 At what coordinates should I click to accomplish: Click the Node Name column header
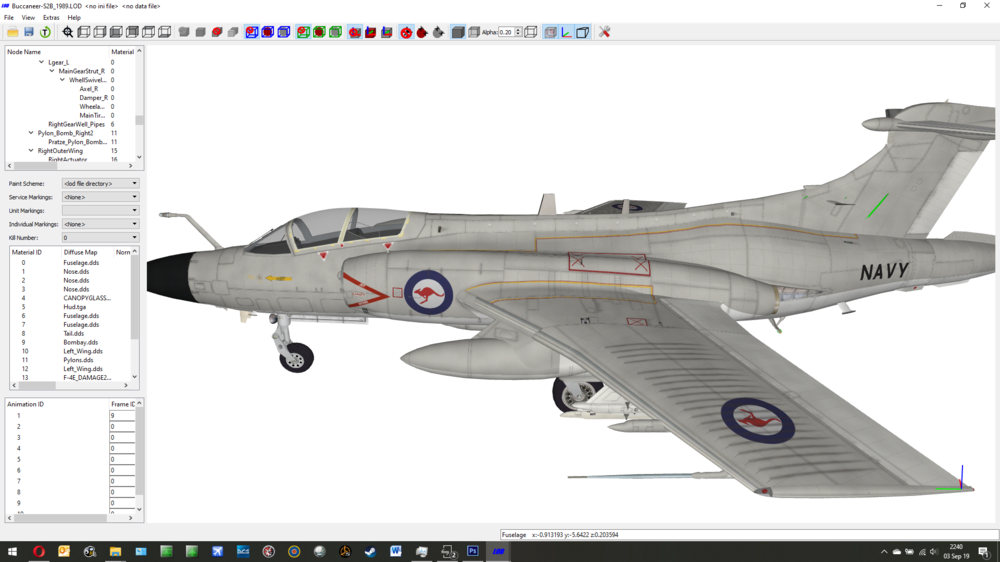(24, 52)
